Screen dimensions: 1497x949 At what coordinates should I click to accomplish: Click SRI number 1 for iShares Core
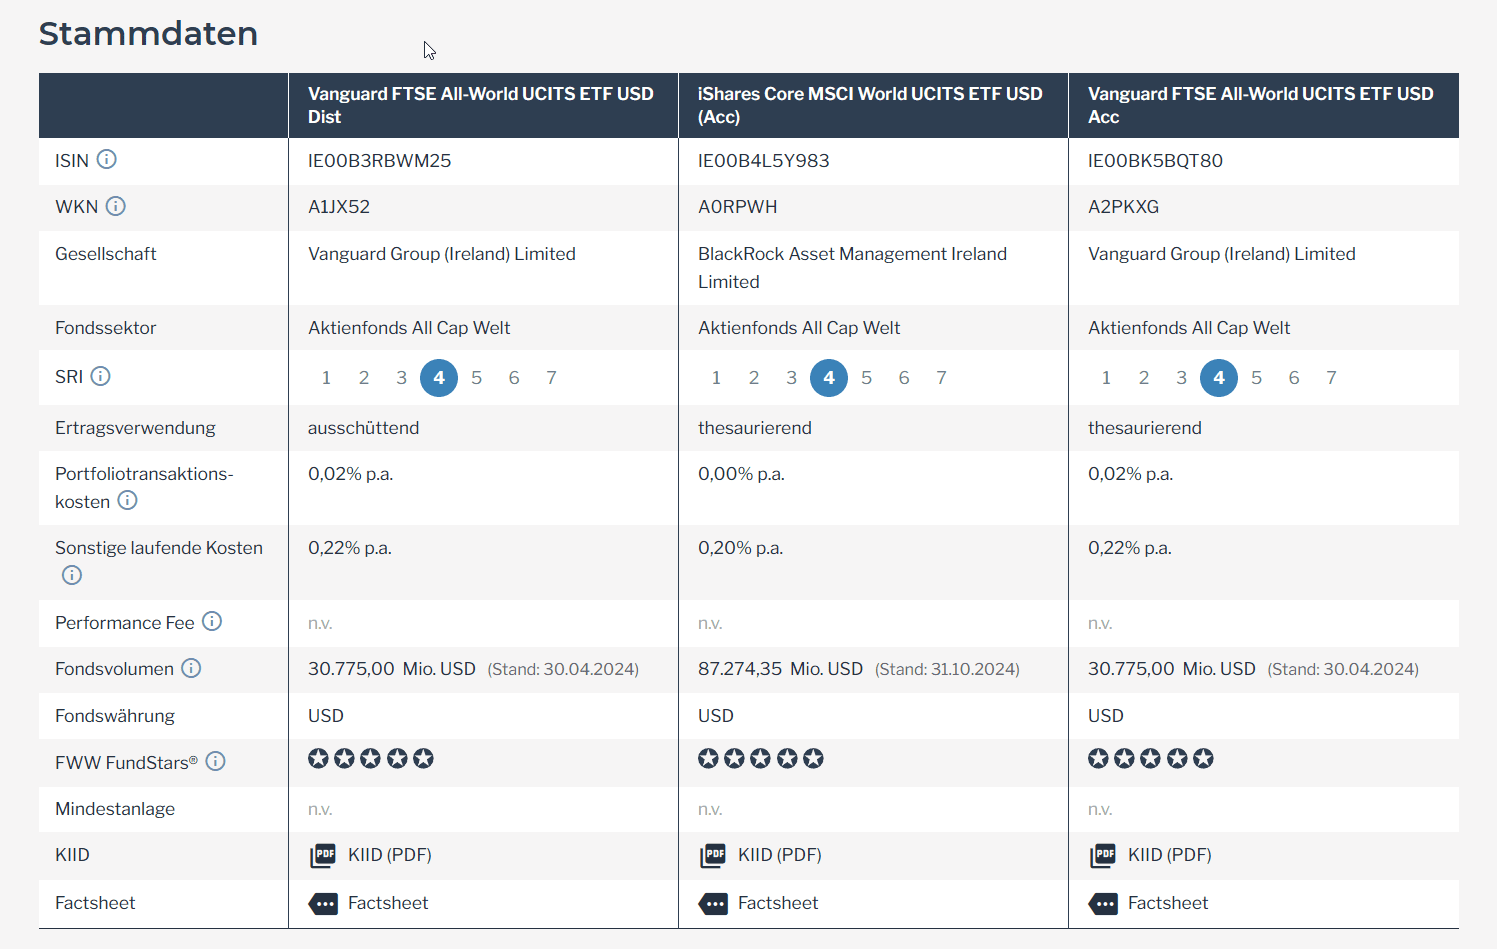716,378
